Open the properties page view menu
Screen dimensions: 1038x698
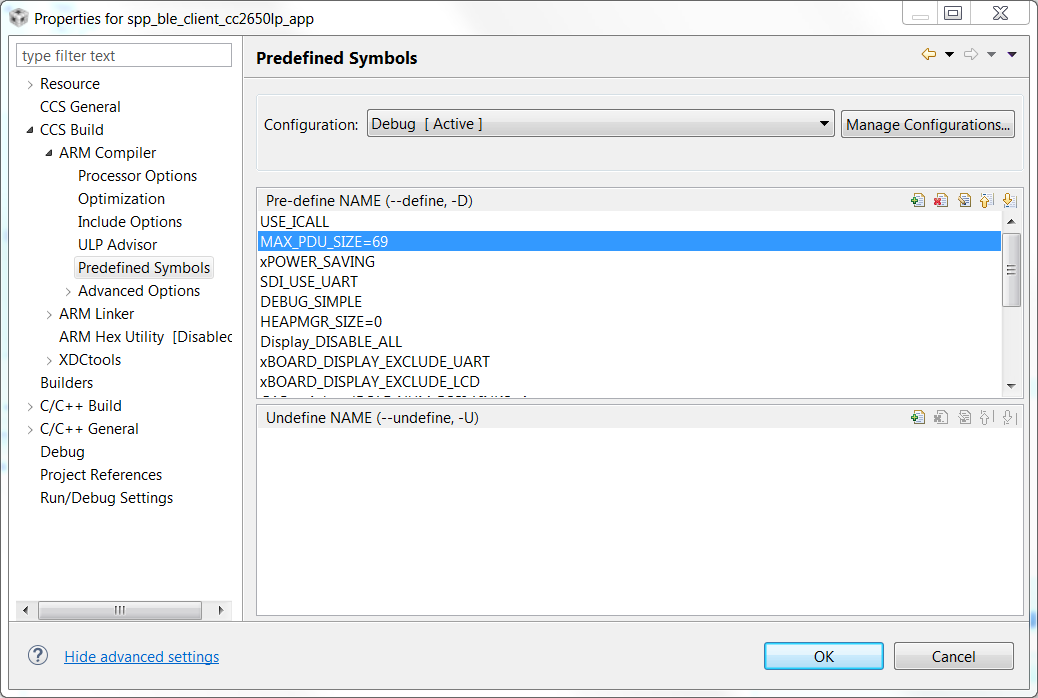[x=1012, y=55]
